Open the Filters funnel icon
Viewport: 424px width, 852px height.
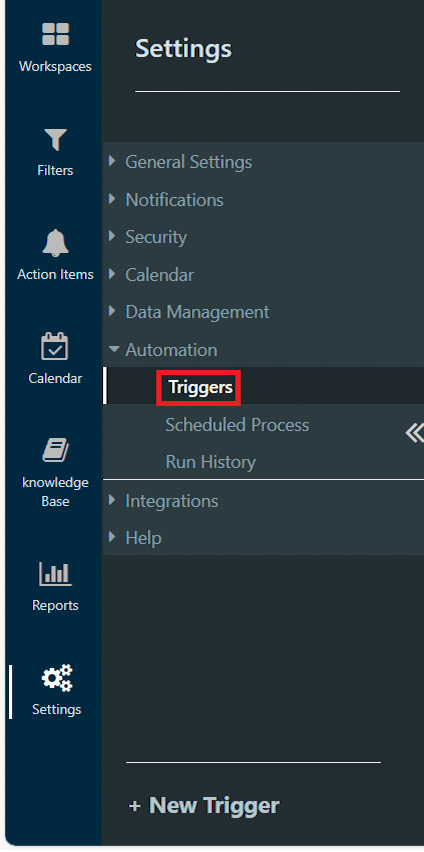pos(55,140)
